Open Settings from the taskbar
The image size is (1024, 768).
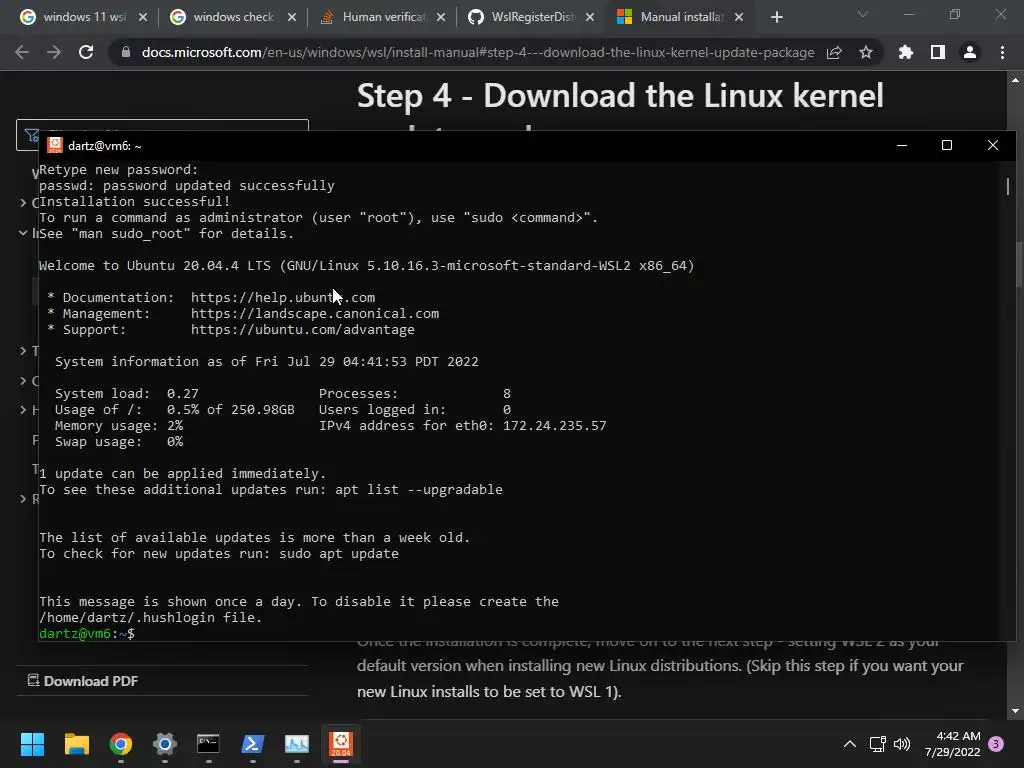click(x=165, y=744)
